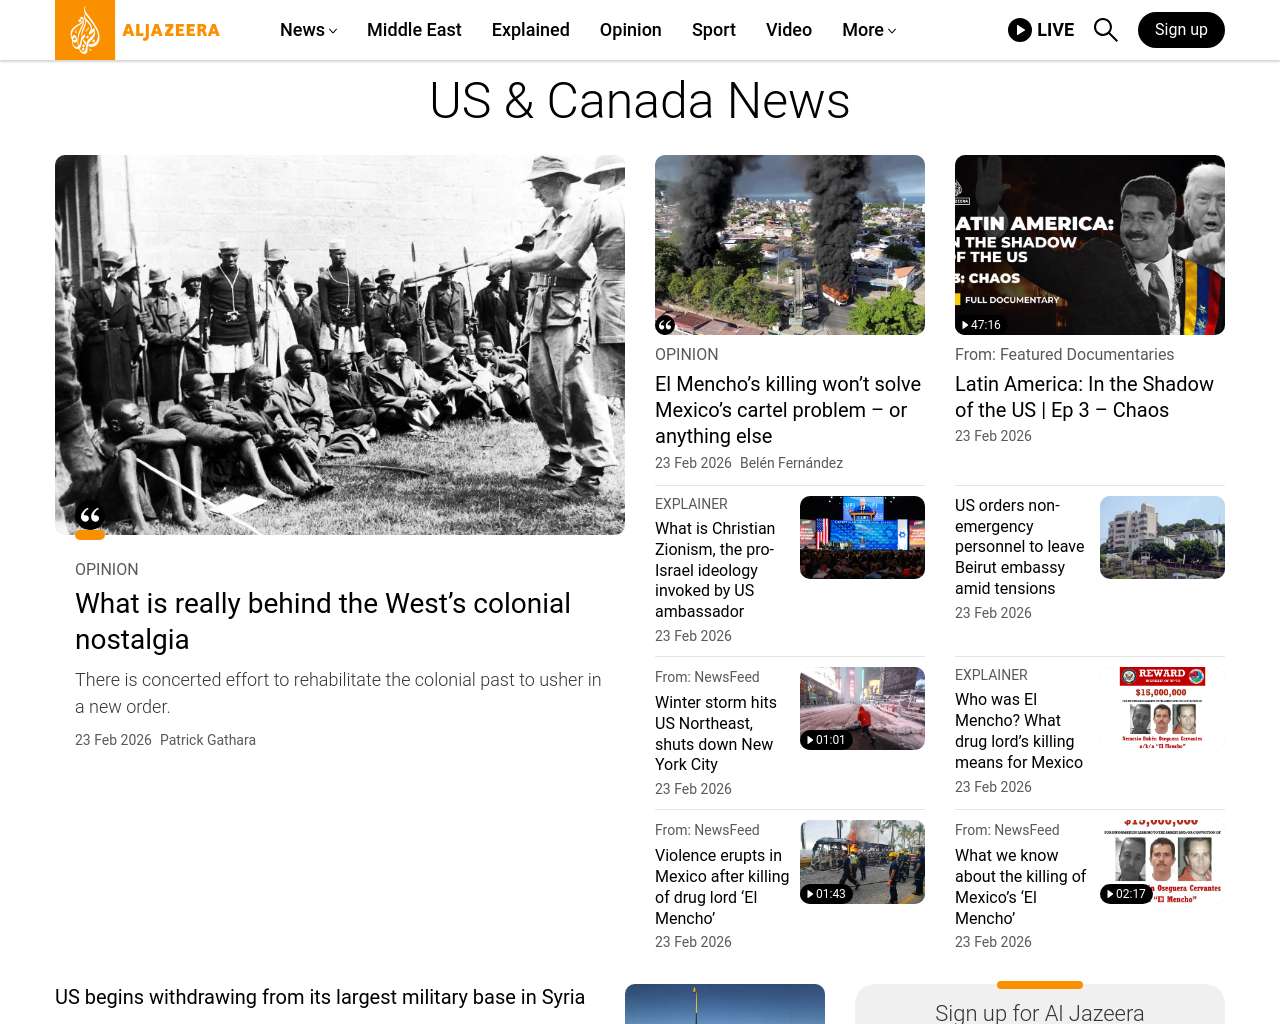Click quote icon on El Mencho smoke image
The height and width of the screenshot is (1024, 1280).
click(x=665, y=324)
